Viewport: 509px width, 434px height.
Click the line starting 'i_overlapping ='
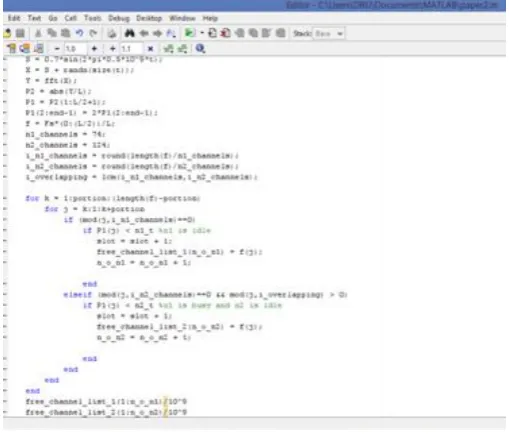tap(142, 177)
